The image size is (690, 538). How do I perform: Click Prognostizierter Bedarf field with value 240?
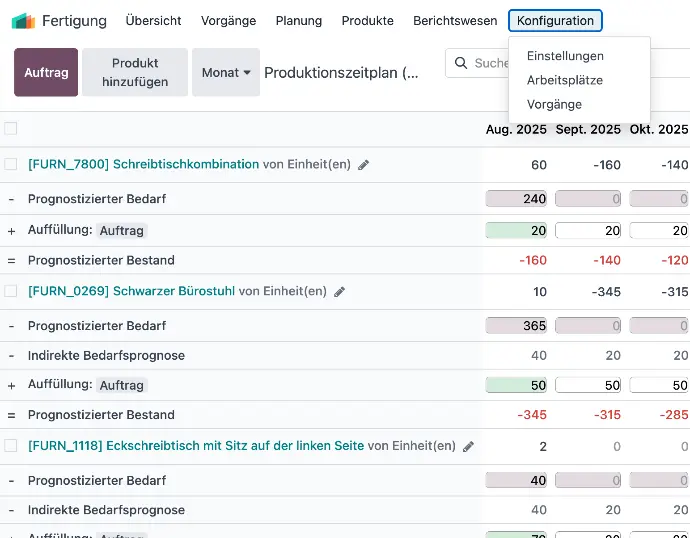click(516, 199)
